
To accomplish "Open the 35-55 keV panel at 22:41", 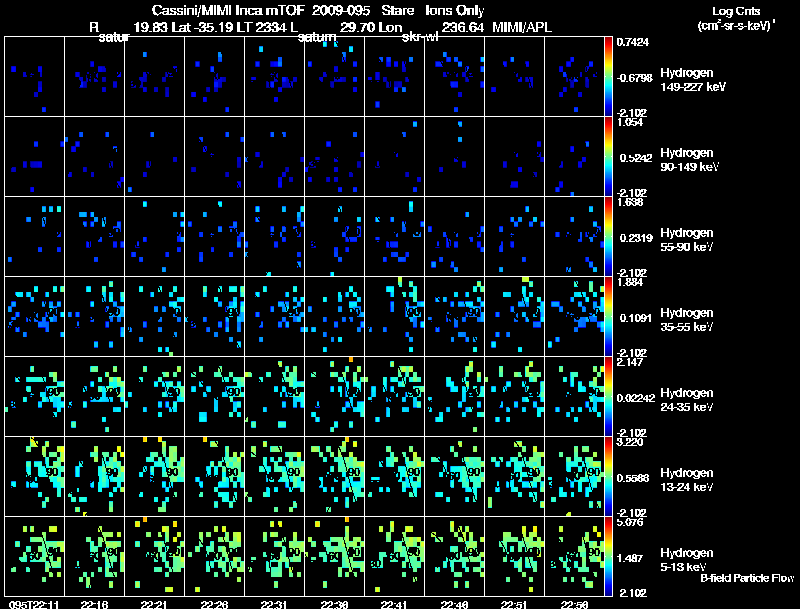I will click(394, 317).
